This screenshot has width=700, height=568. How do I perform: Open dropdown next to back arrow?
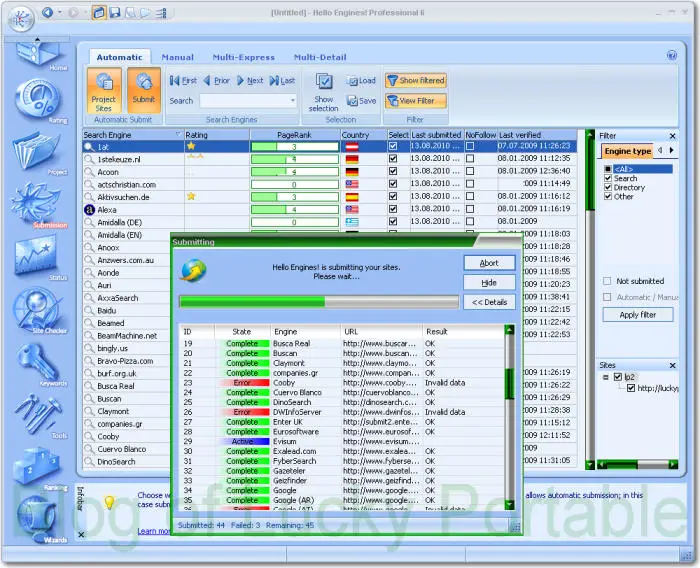tap(59, 13)
